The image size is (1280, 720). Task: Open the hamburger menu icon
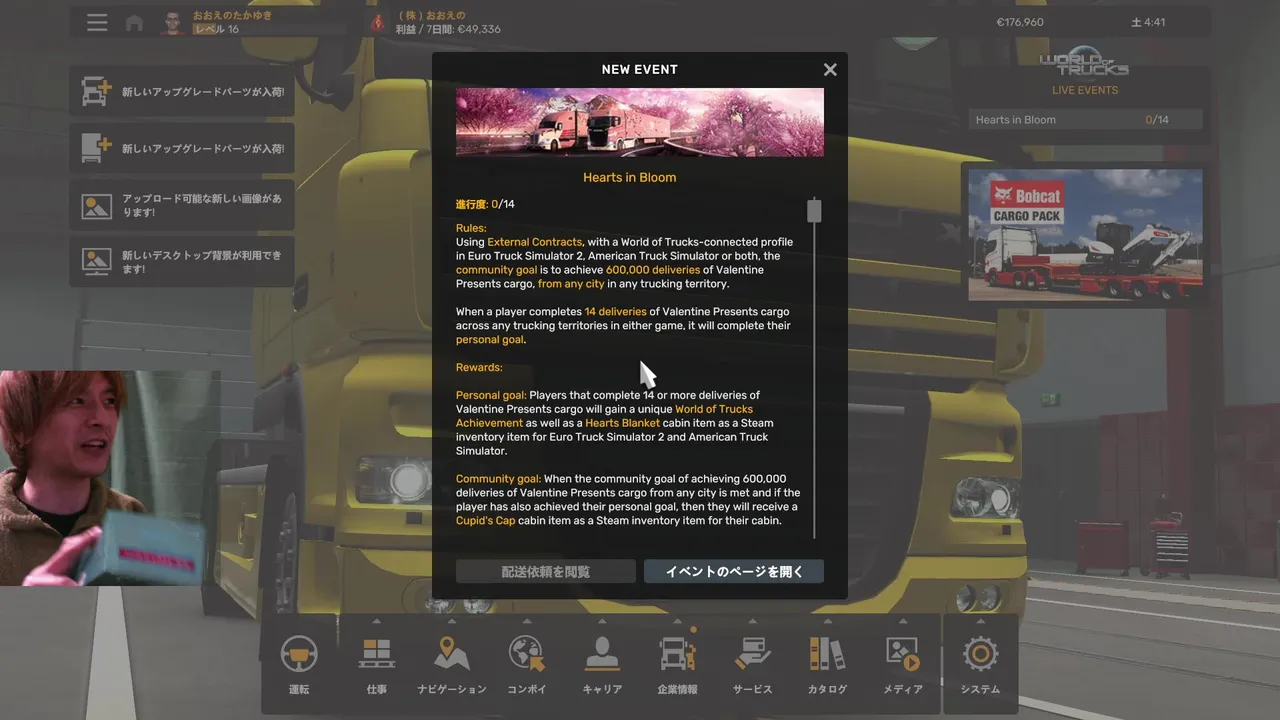[x=97, y=22]
